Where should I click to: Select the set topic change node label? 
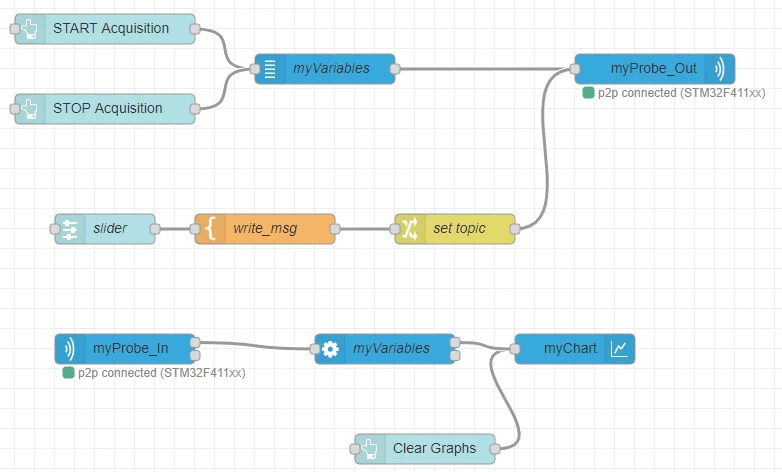point(459,229)
